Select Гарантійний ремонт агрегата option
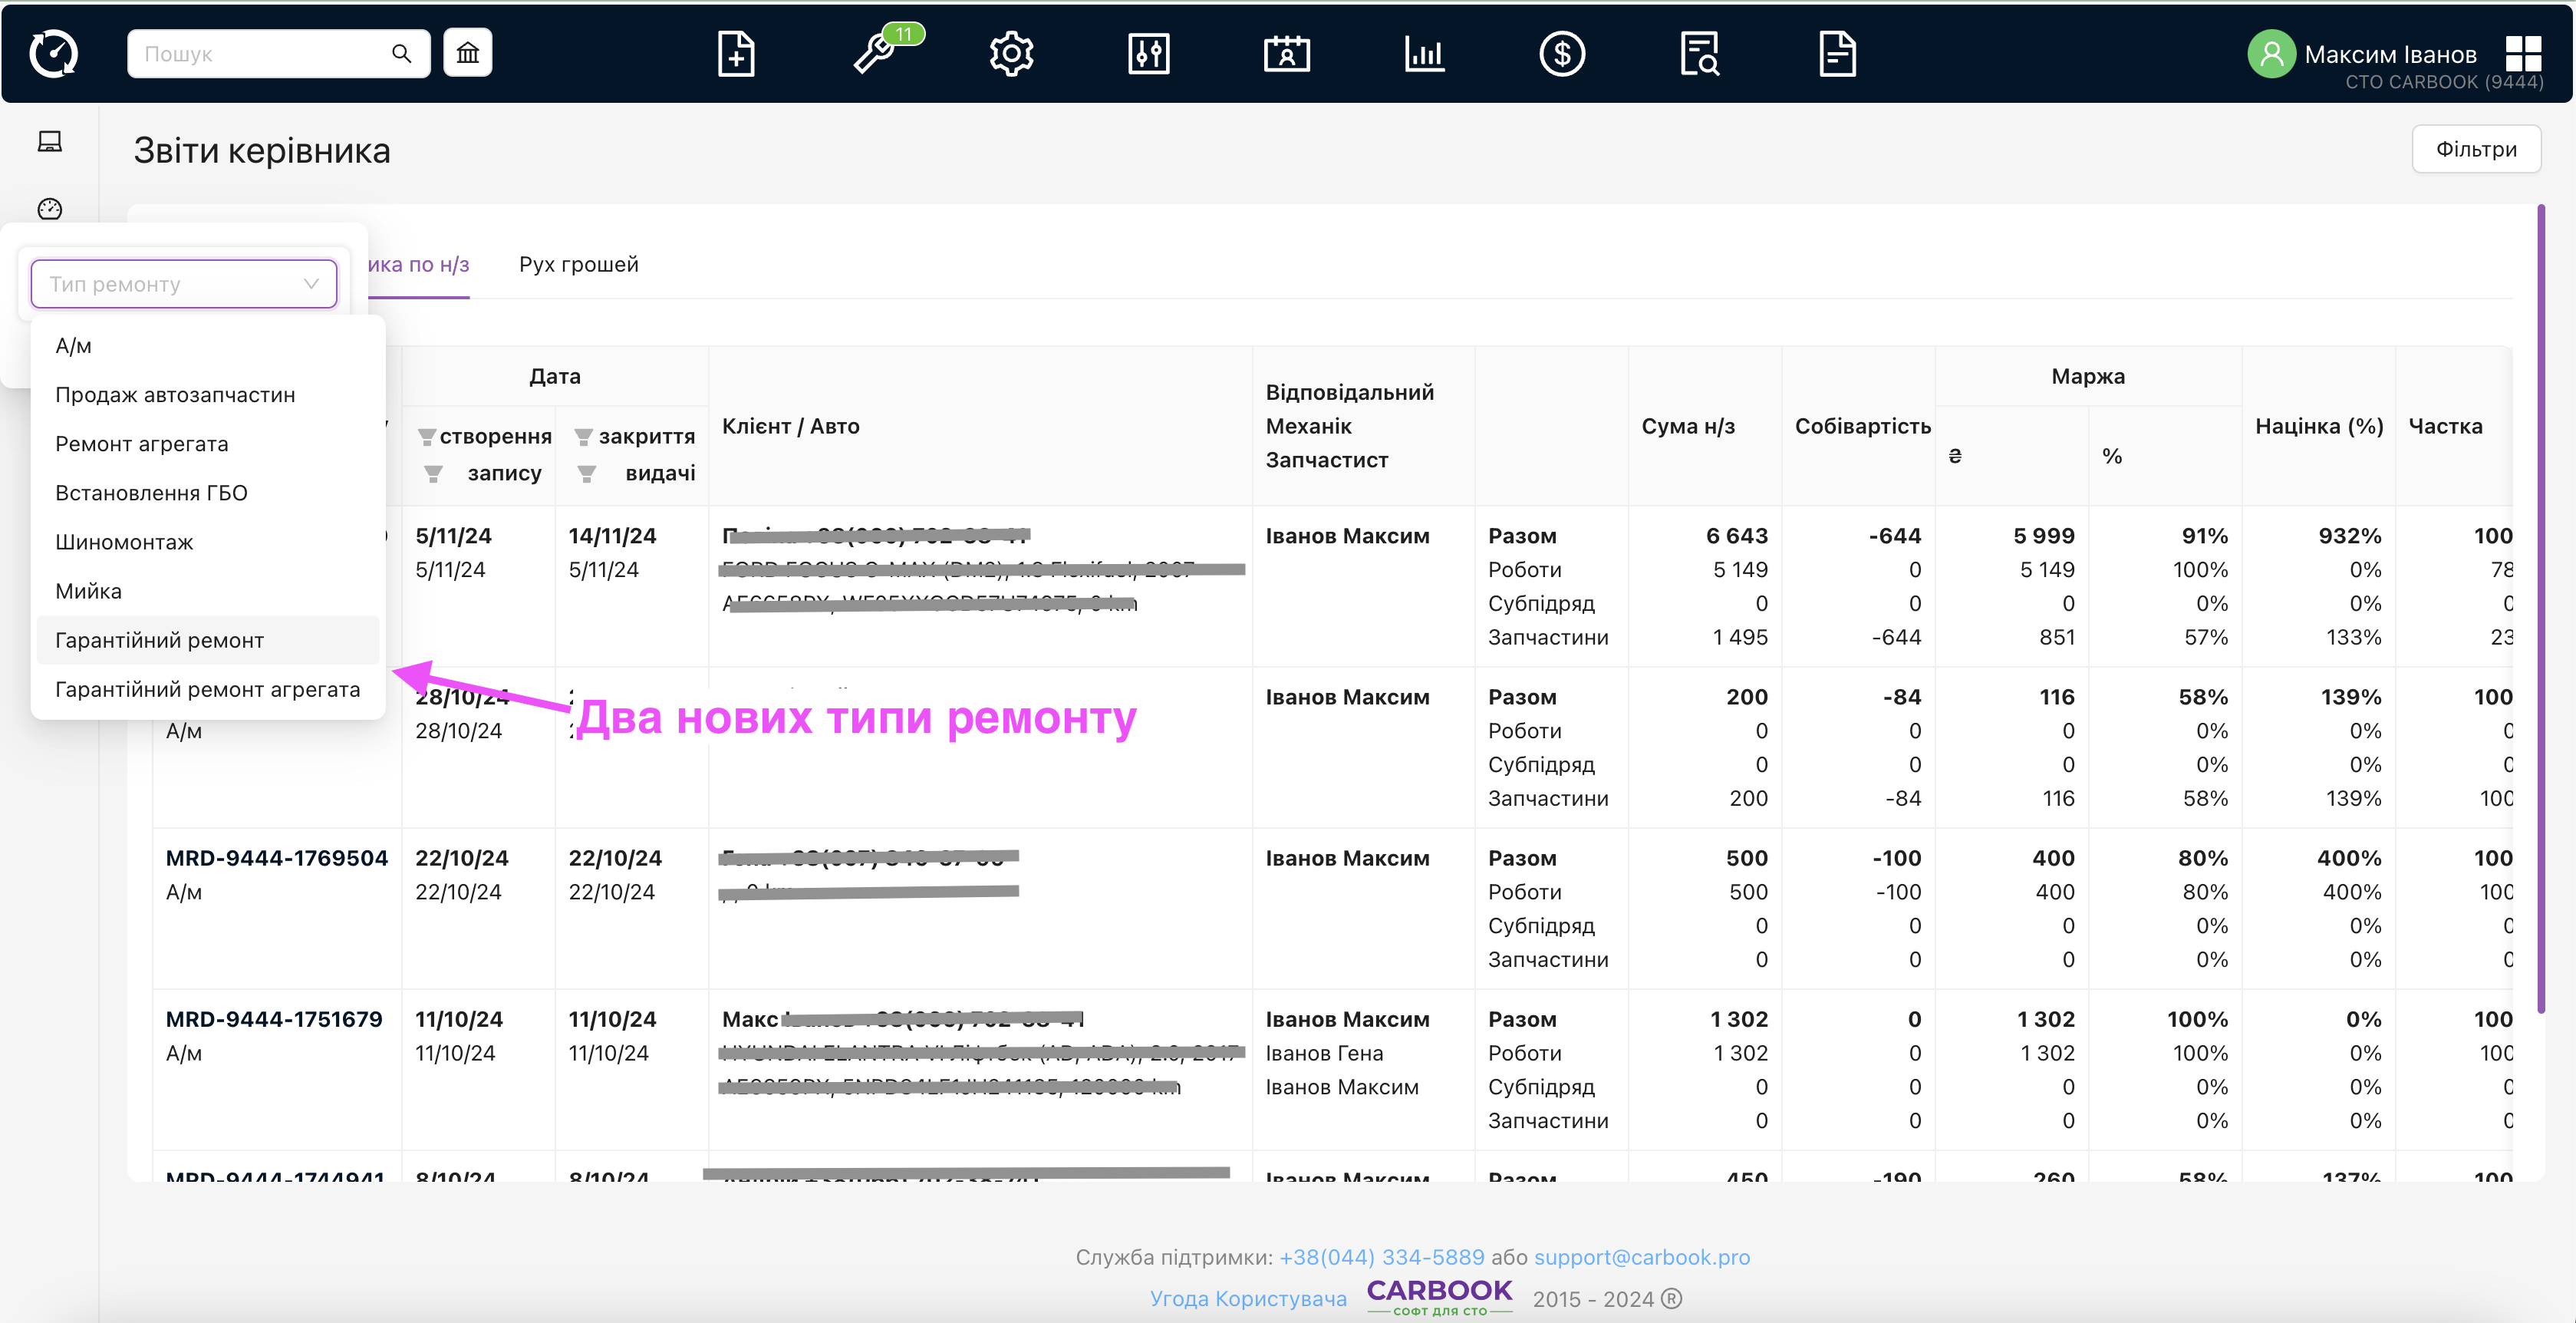The width and height of the screenshot is (2576, 1323). (207, 689)
